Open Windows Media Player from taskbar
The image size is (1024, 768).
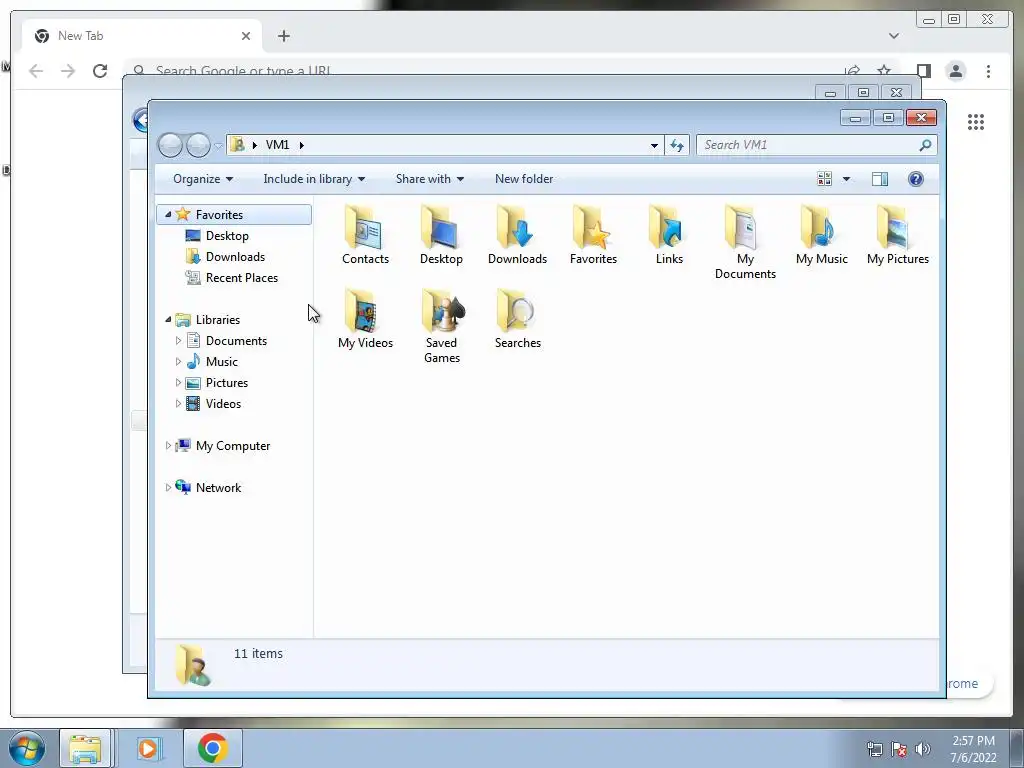(148, 748)
